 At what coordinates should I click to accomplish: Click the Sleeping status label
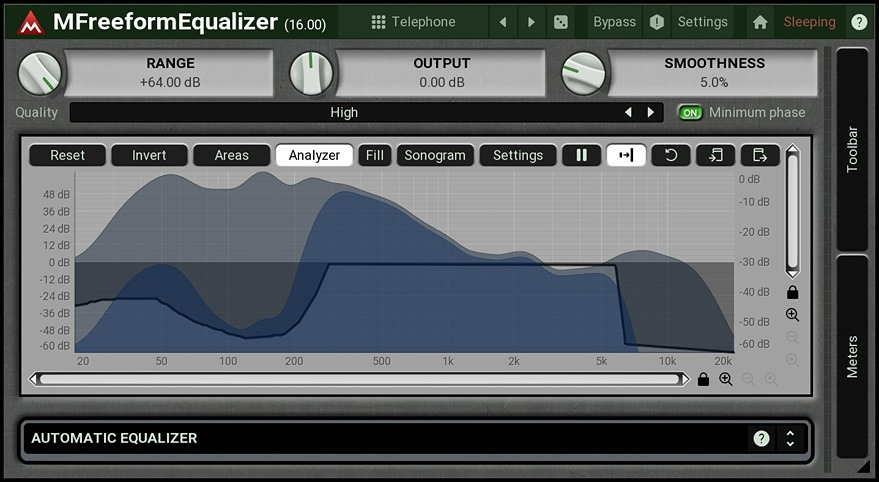coord(809,22)
